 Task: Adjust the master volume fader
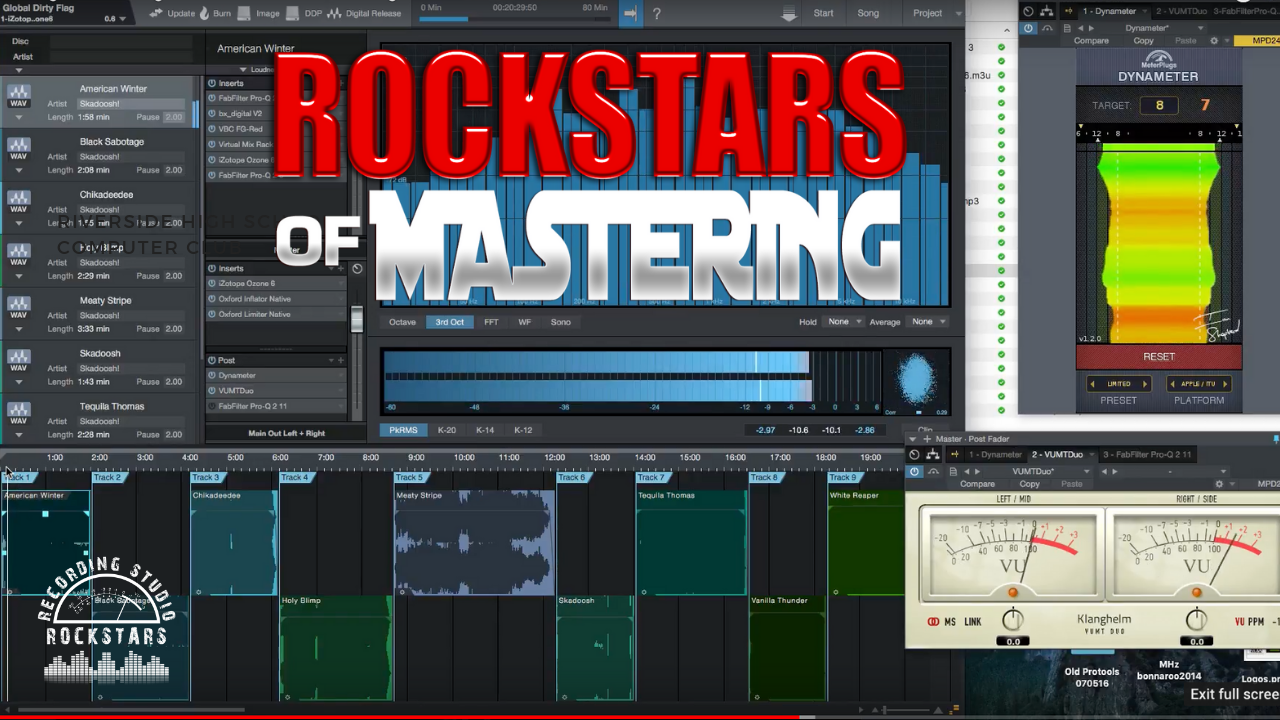[x=356, y=319]
